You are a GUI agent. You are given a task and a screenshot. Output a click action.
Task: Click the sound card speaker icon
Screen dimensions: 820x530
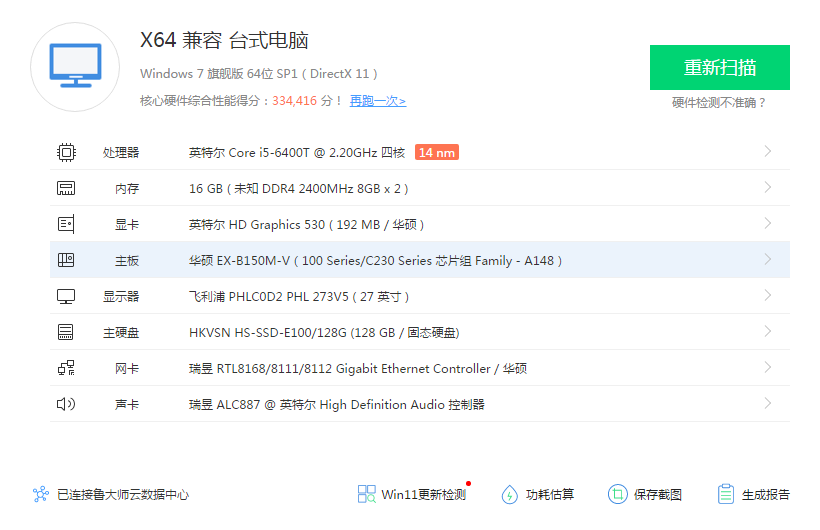coord(66,404)
